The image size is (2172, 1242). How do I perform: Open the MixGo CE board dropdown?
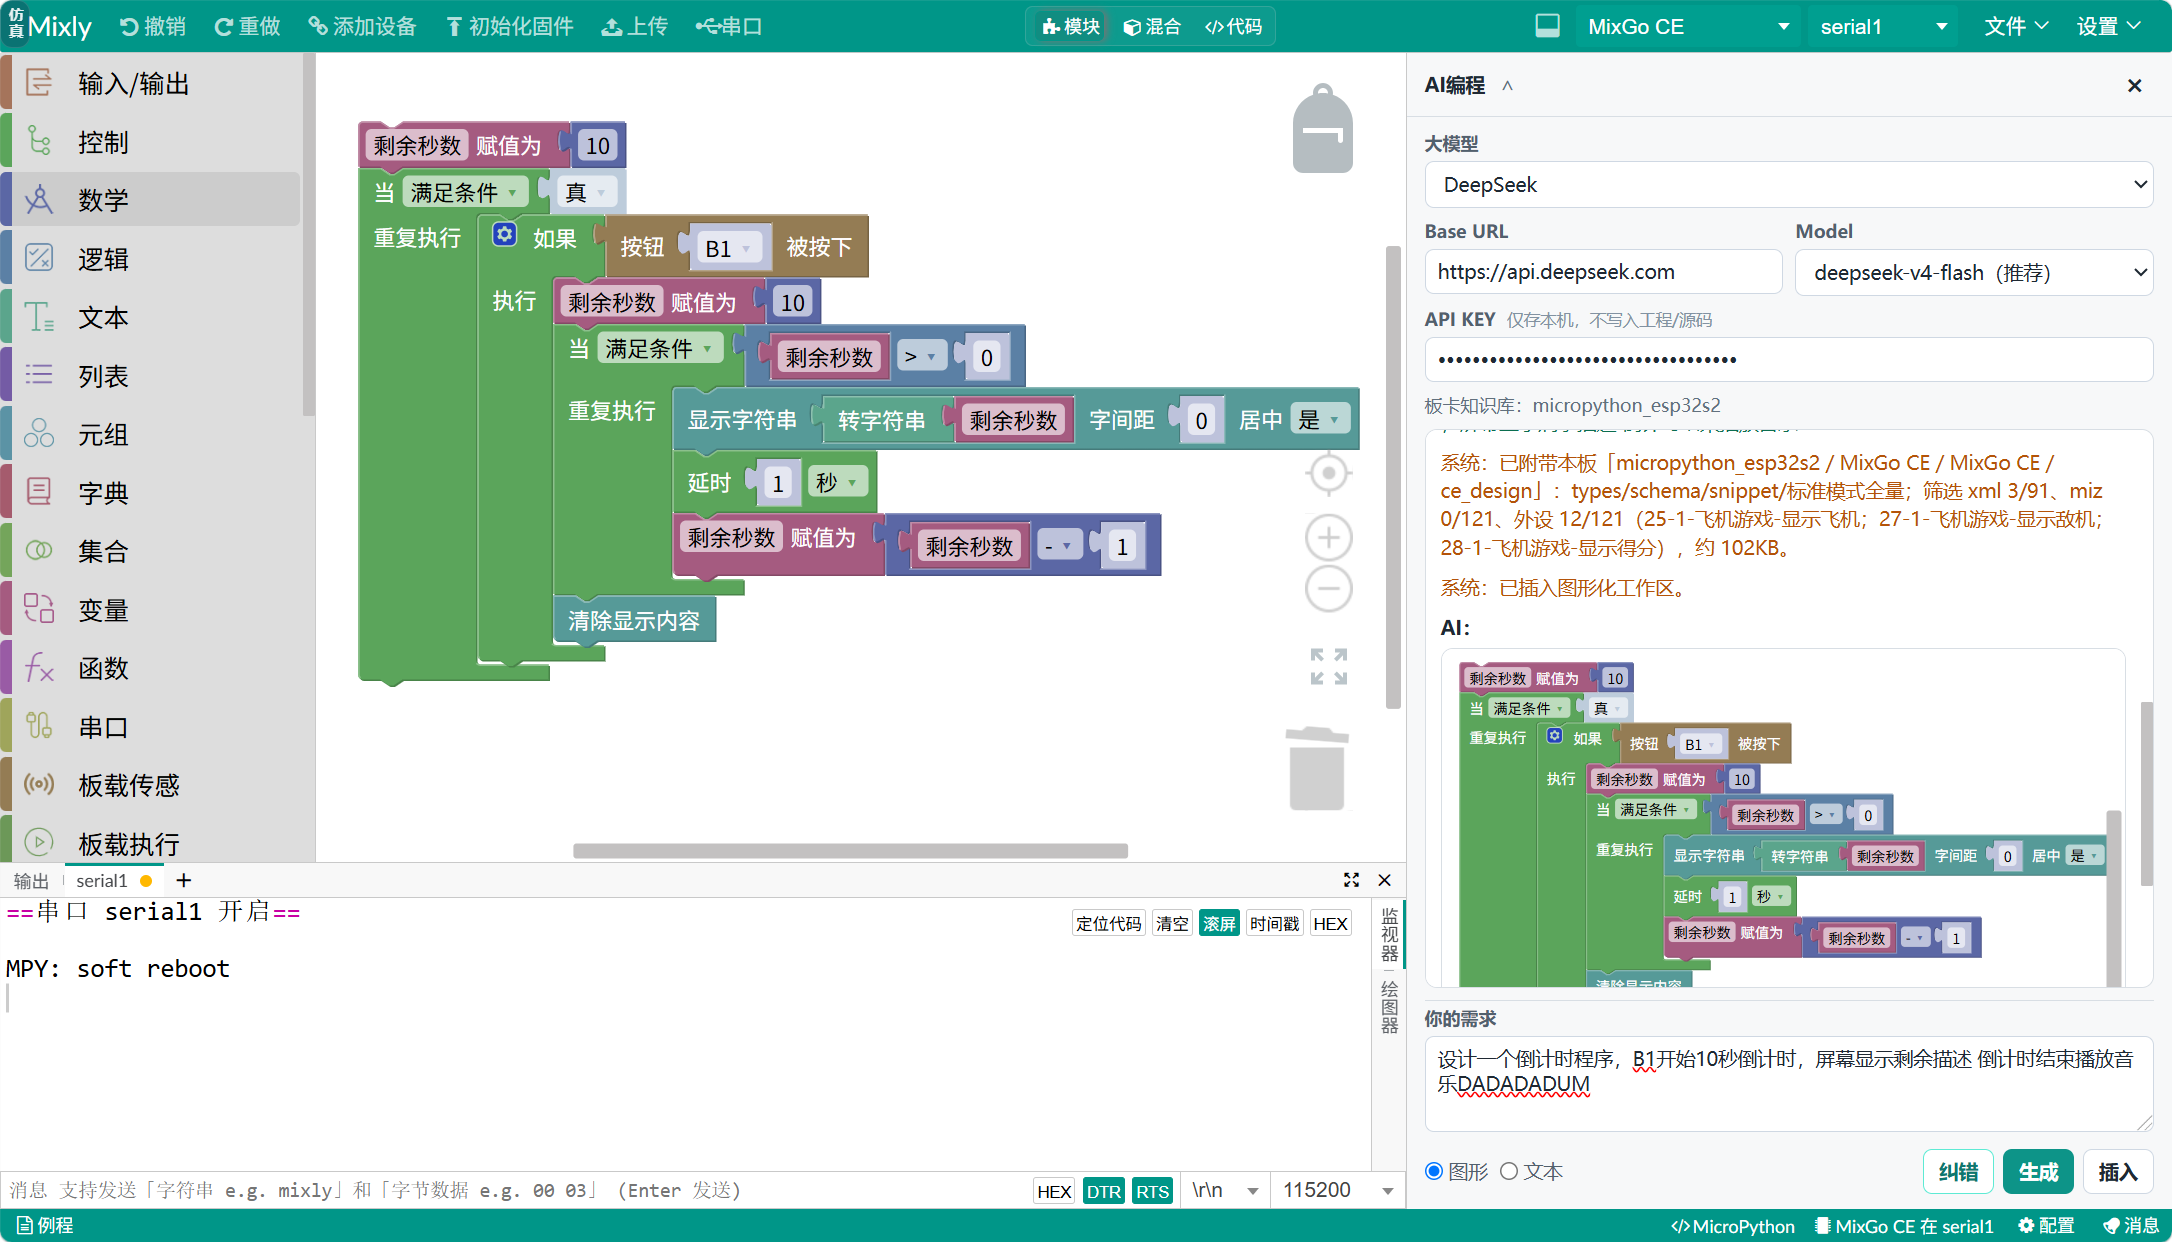point(1688,27)
